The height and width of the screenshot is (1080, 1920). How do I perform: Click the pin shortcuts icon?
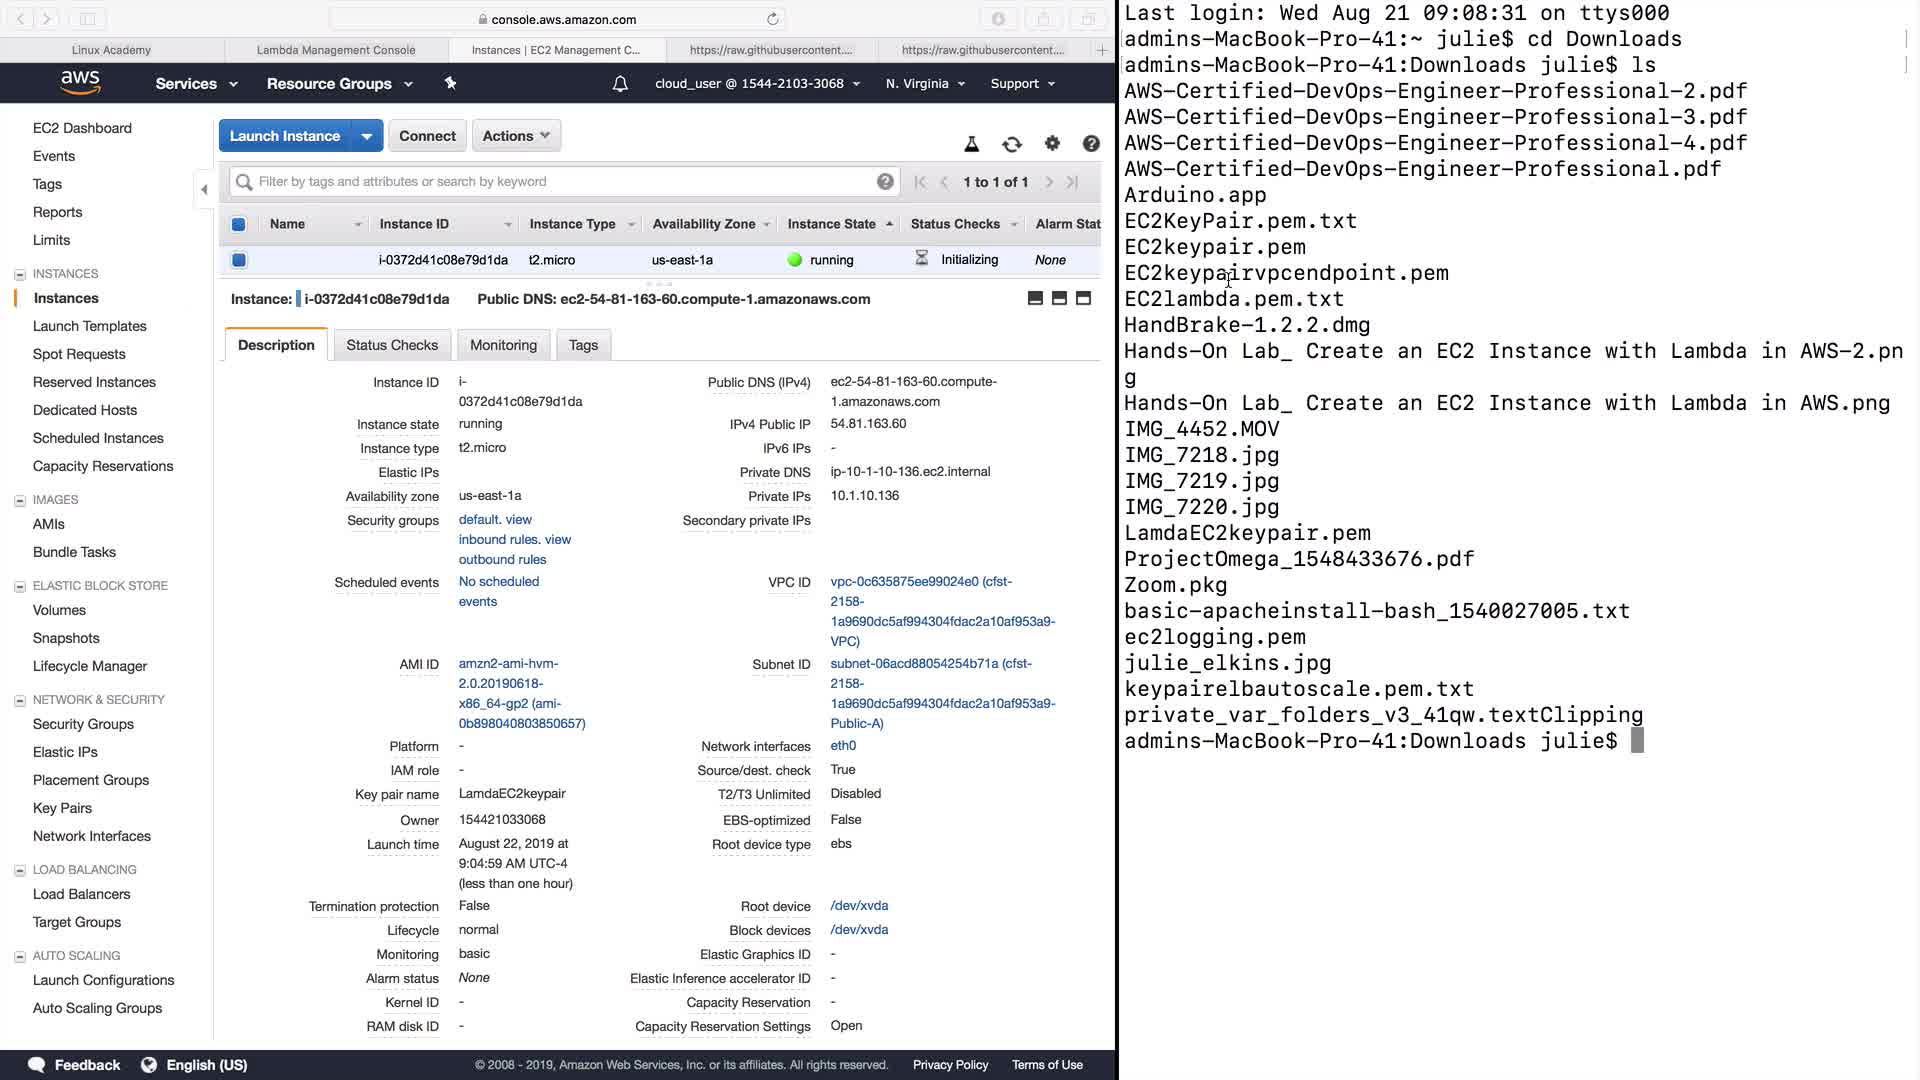pos(450,84)
